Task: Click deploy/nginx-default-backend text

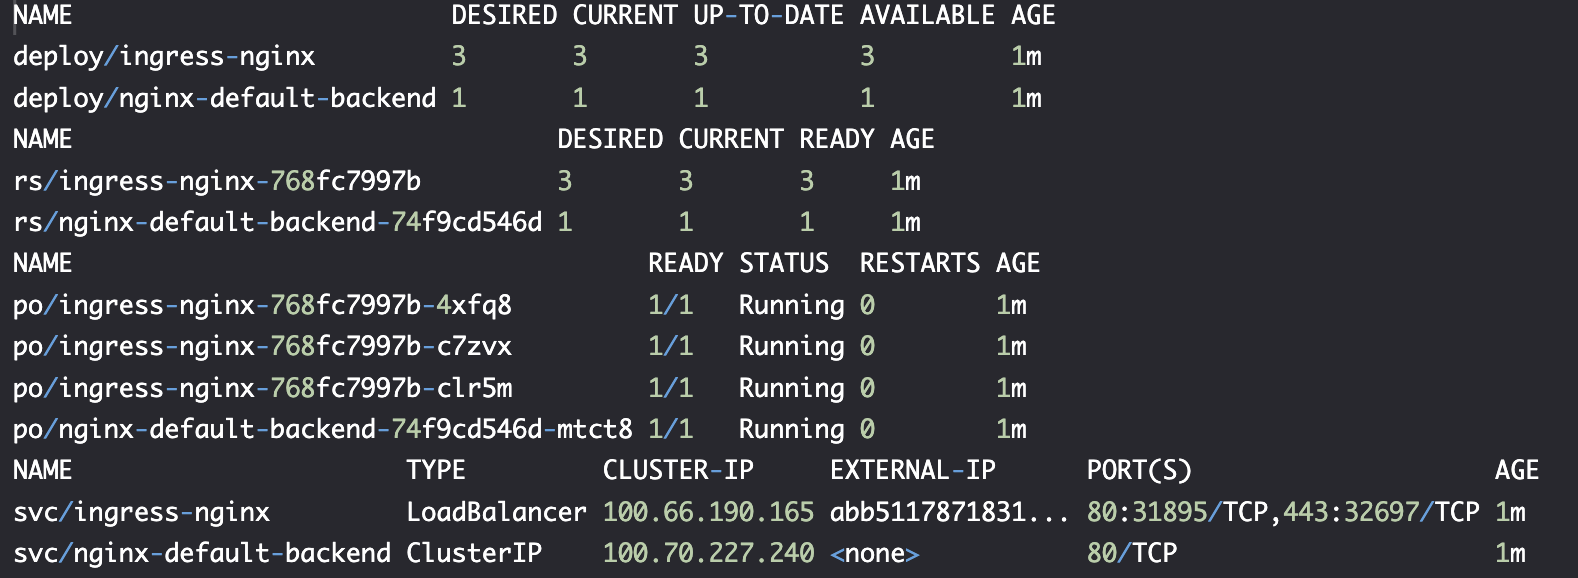Action: (x=225, y=98)
